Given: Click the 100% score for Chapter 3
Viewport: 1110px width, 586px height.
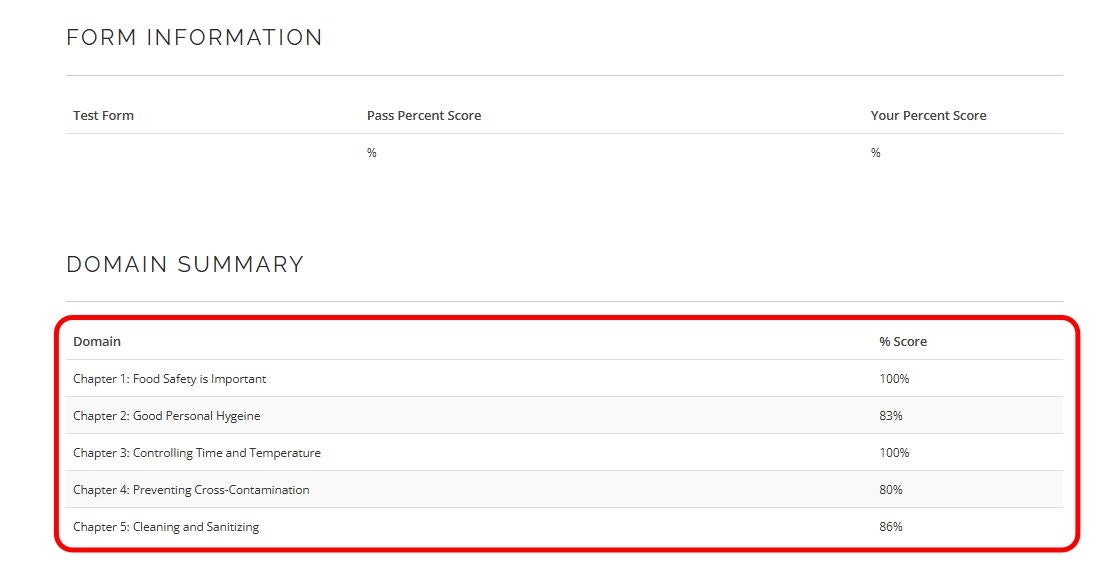Looking at the screenshot, I should 894,453.
